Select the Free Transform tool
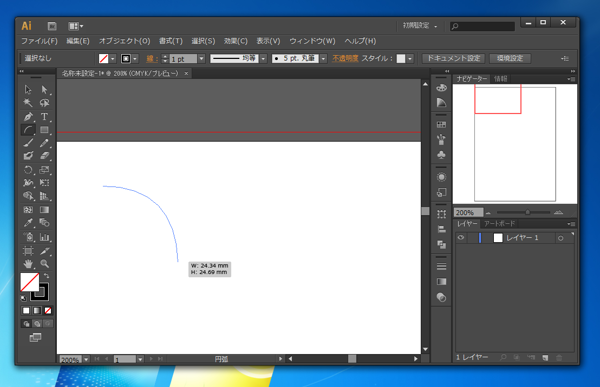The width and height of the screenshot is (600, 387). [x=44, y=183]
